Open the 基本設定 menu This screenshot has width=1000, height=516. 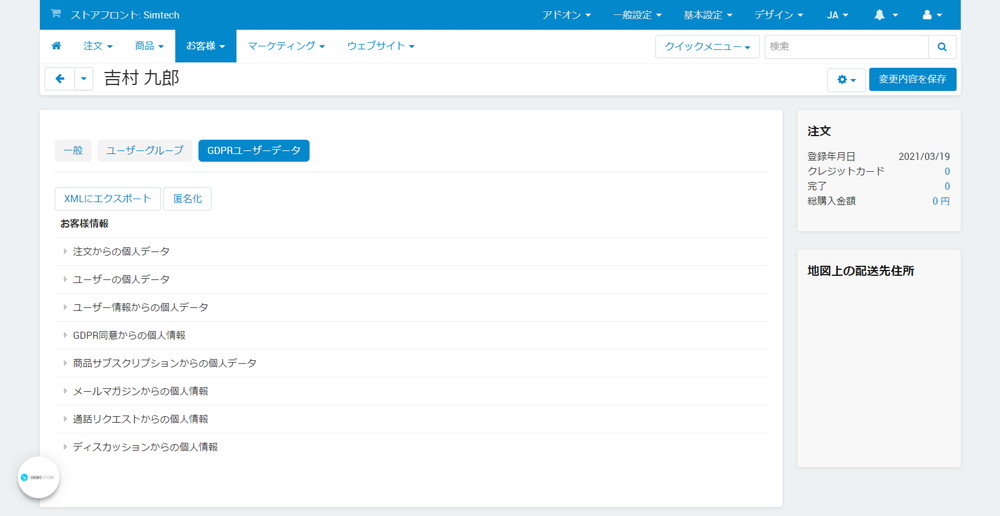[708, 15]
